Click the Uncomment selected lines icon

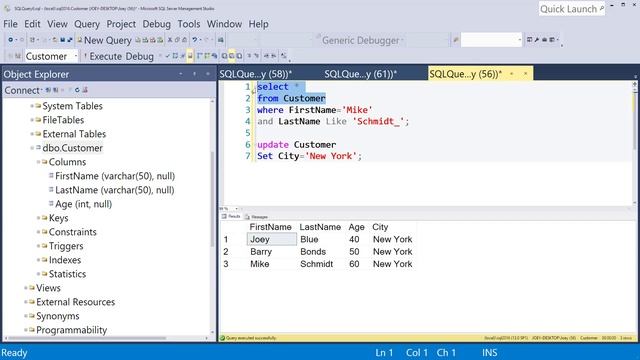pyautogui.click(x=256, y=56)
